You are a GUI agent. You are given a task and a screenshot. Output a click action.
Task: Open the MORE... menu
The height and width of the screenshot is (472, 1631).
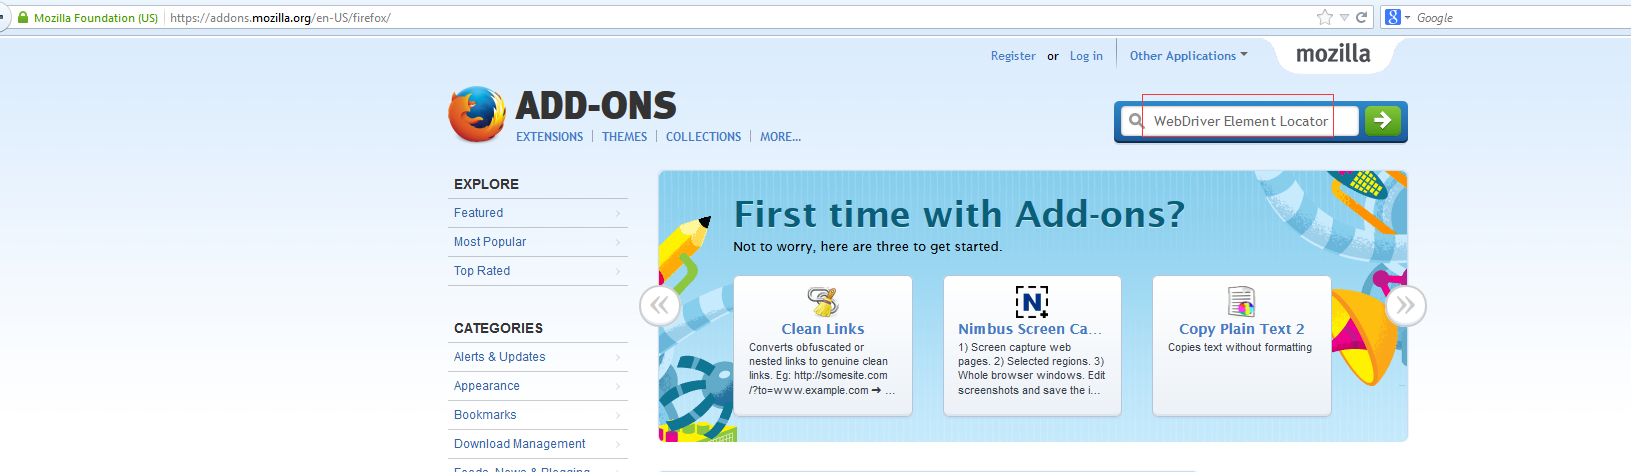pyautogui.click(x=780, y=137)
